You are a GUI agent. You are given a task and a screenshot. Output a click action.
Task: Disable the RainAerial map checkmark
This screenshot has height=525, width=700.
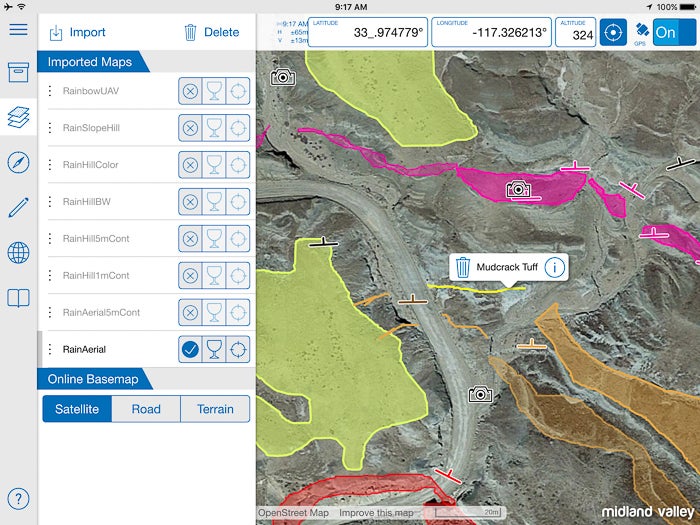pos(190,349)
